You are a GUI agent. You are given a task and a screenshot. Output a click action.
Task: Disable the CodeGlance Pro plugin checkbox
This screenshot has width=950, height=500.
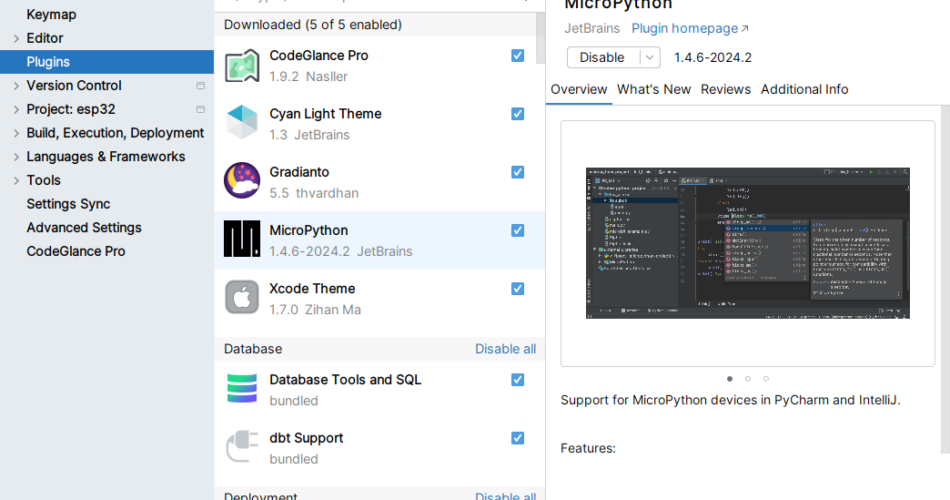coord(517,56)
